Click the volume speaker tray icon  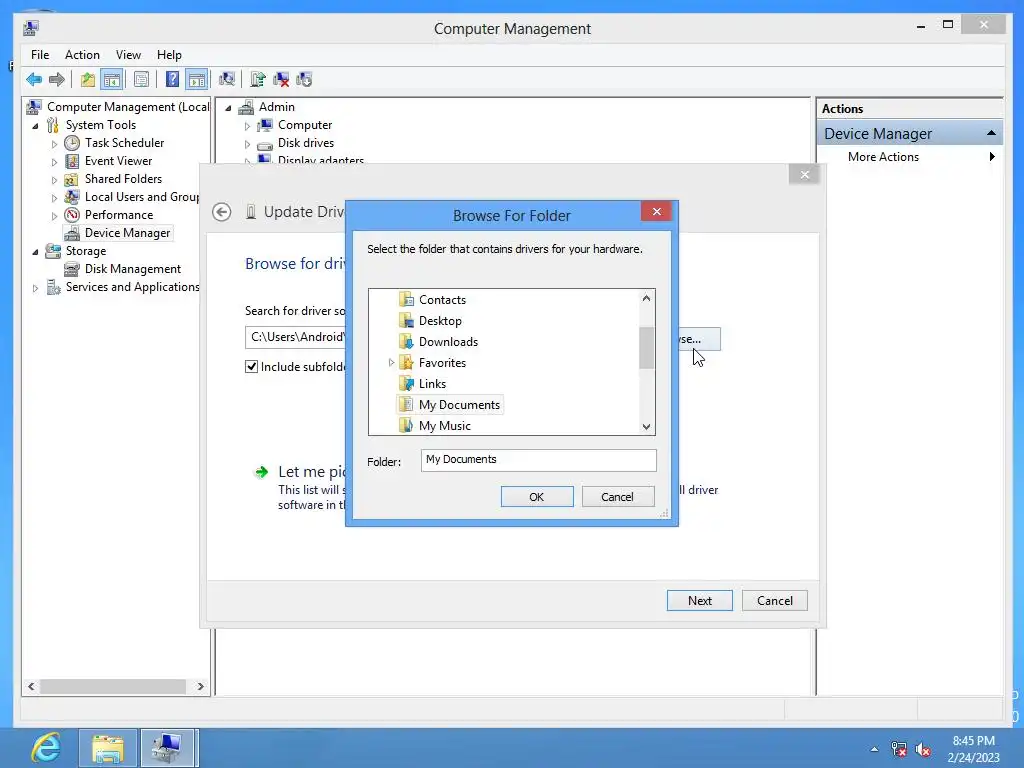coord(923,750)
